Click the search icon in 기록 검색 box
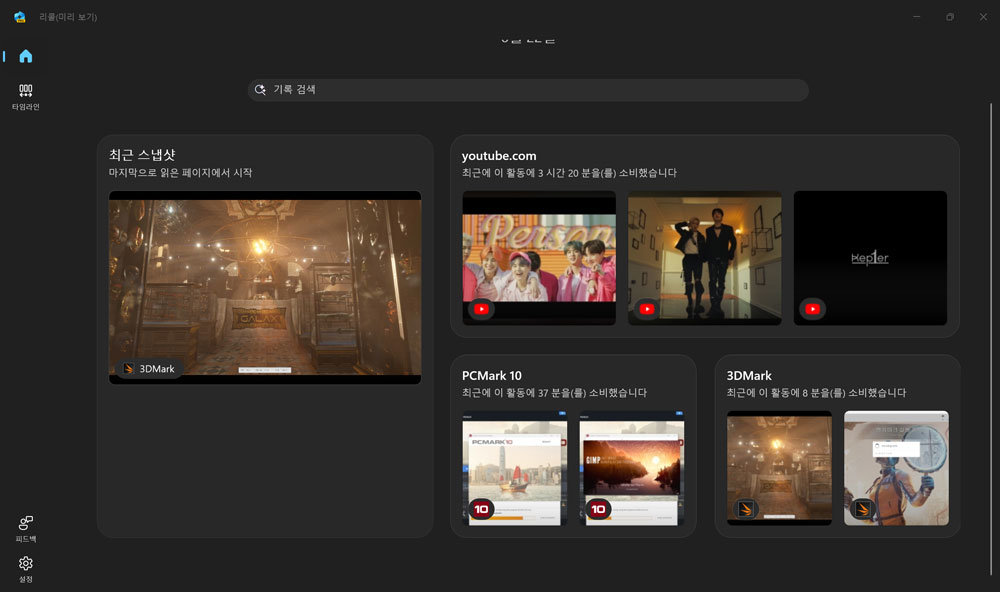The image size is (1000, 592). pyautogui.click(x=260, y=90)
